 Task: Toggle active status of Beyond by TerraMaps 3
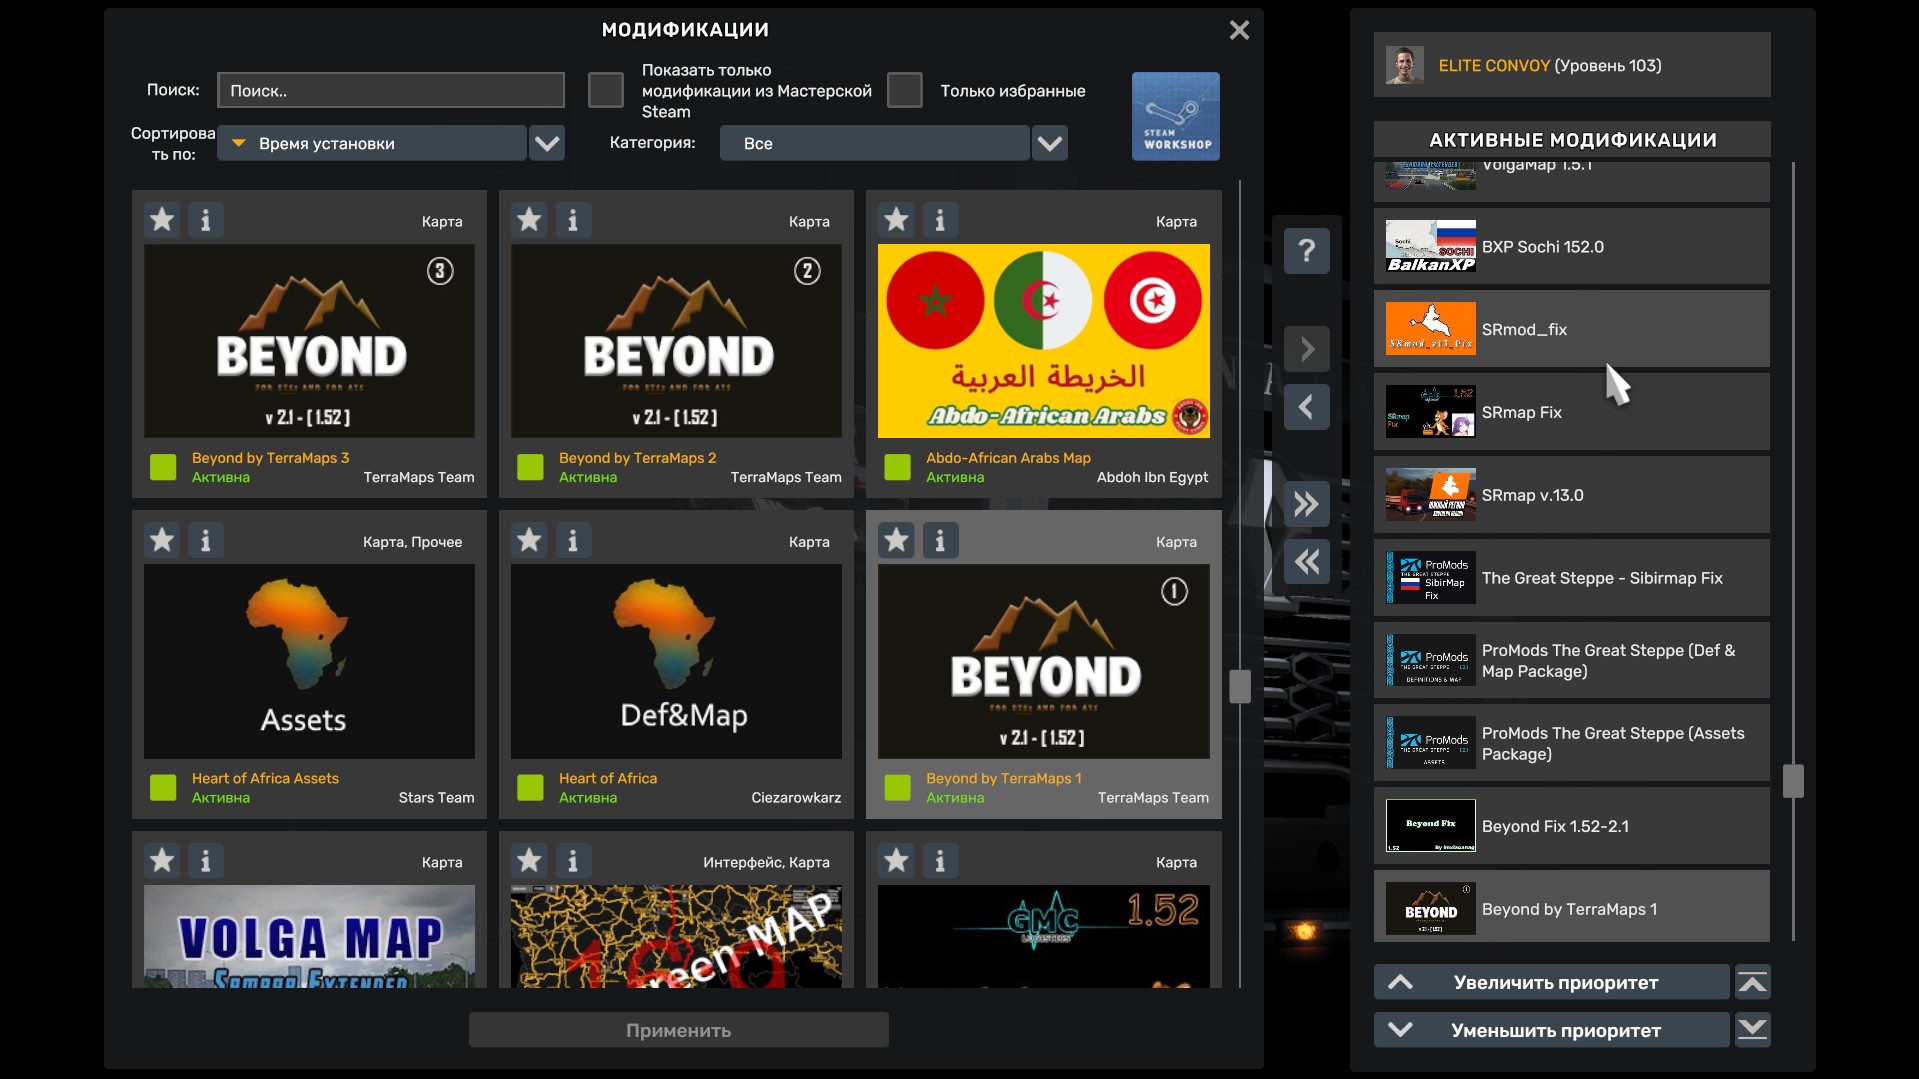(163, 467)
